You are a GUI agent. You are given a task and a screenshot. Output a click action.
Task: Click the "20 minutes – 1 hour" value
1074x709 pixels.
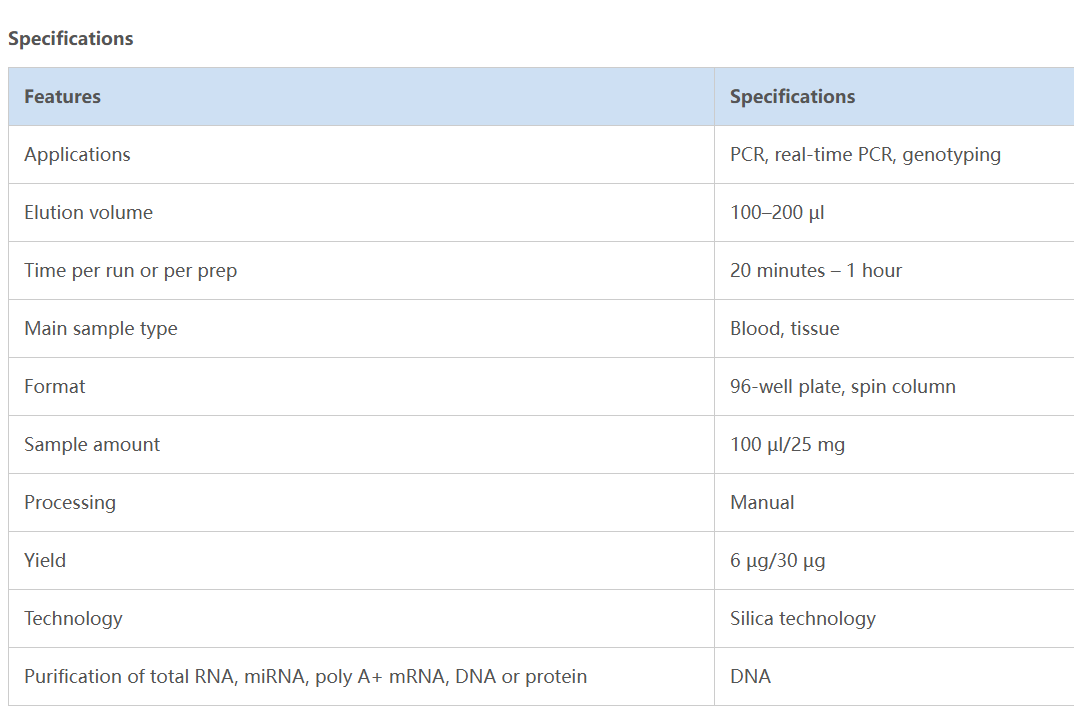815,271
